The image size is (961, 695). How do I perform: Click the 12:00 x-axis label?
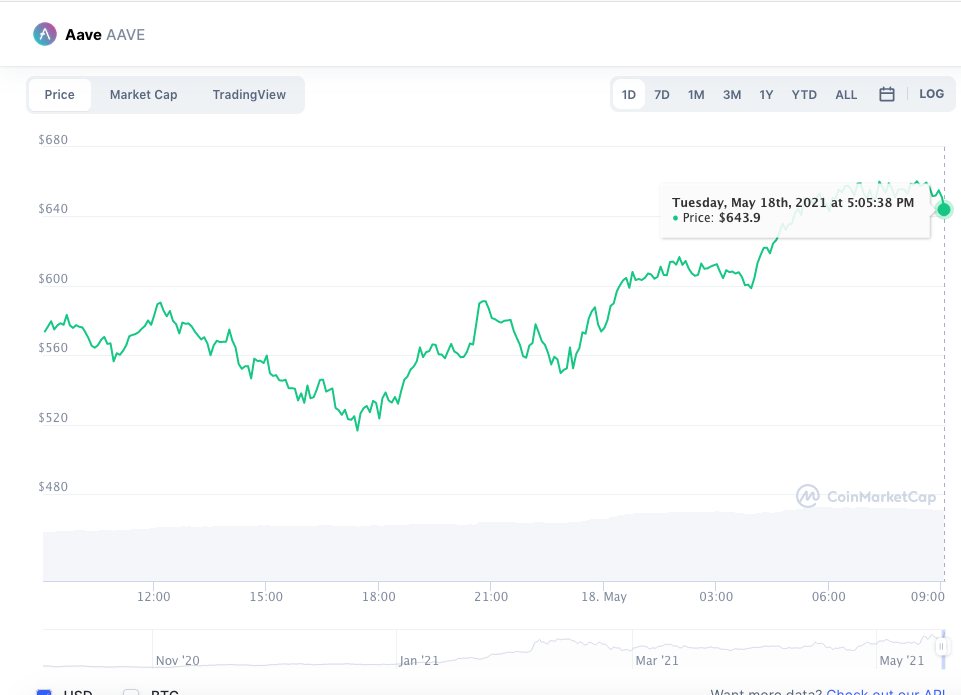[154, 596]
